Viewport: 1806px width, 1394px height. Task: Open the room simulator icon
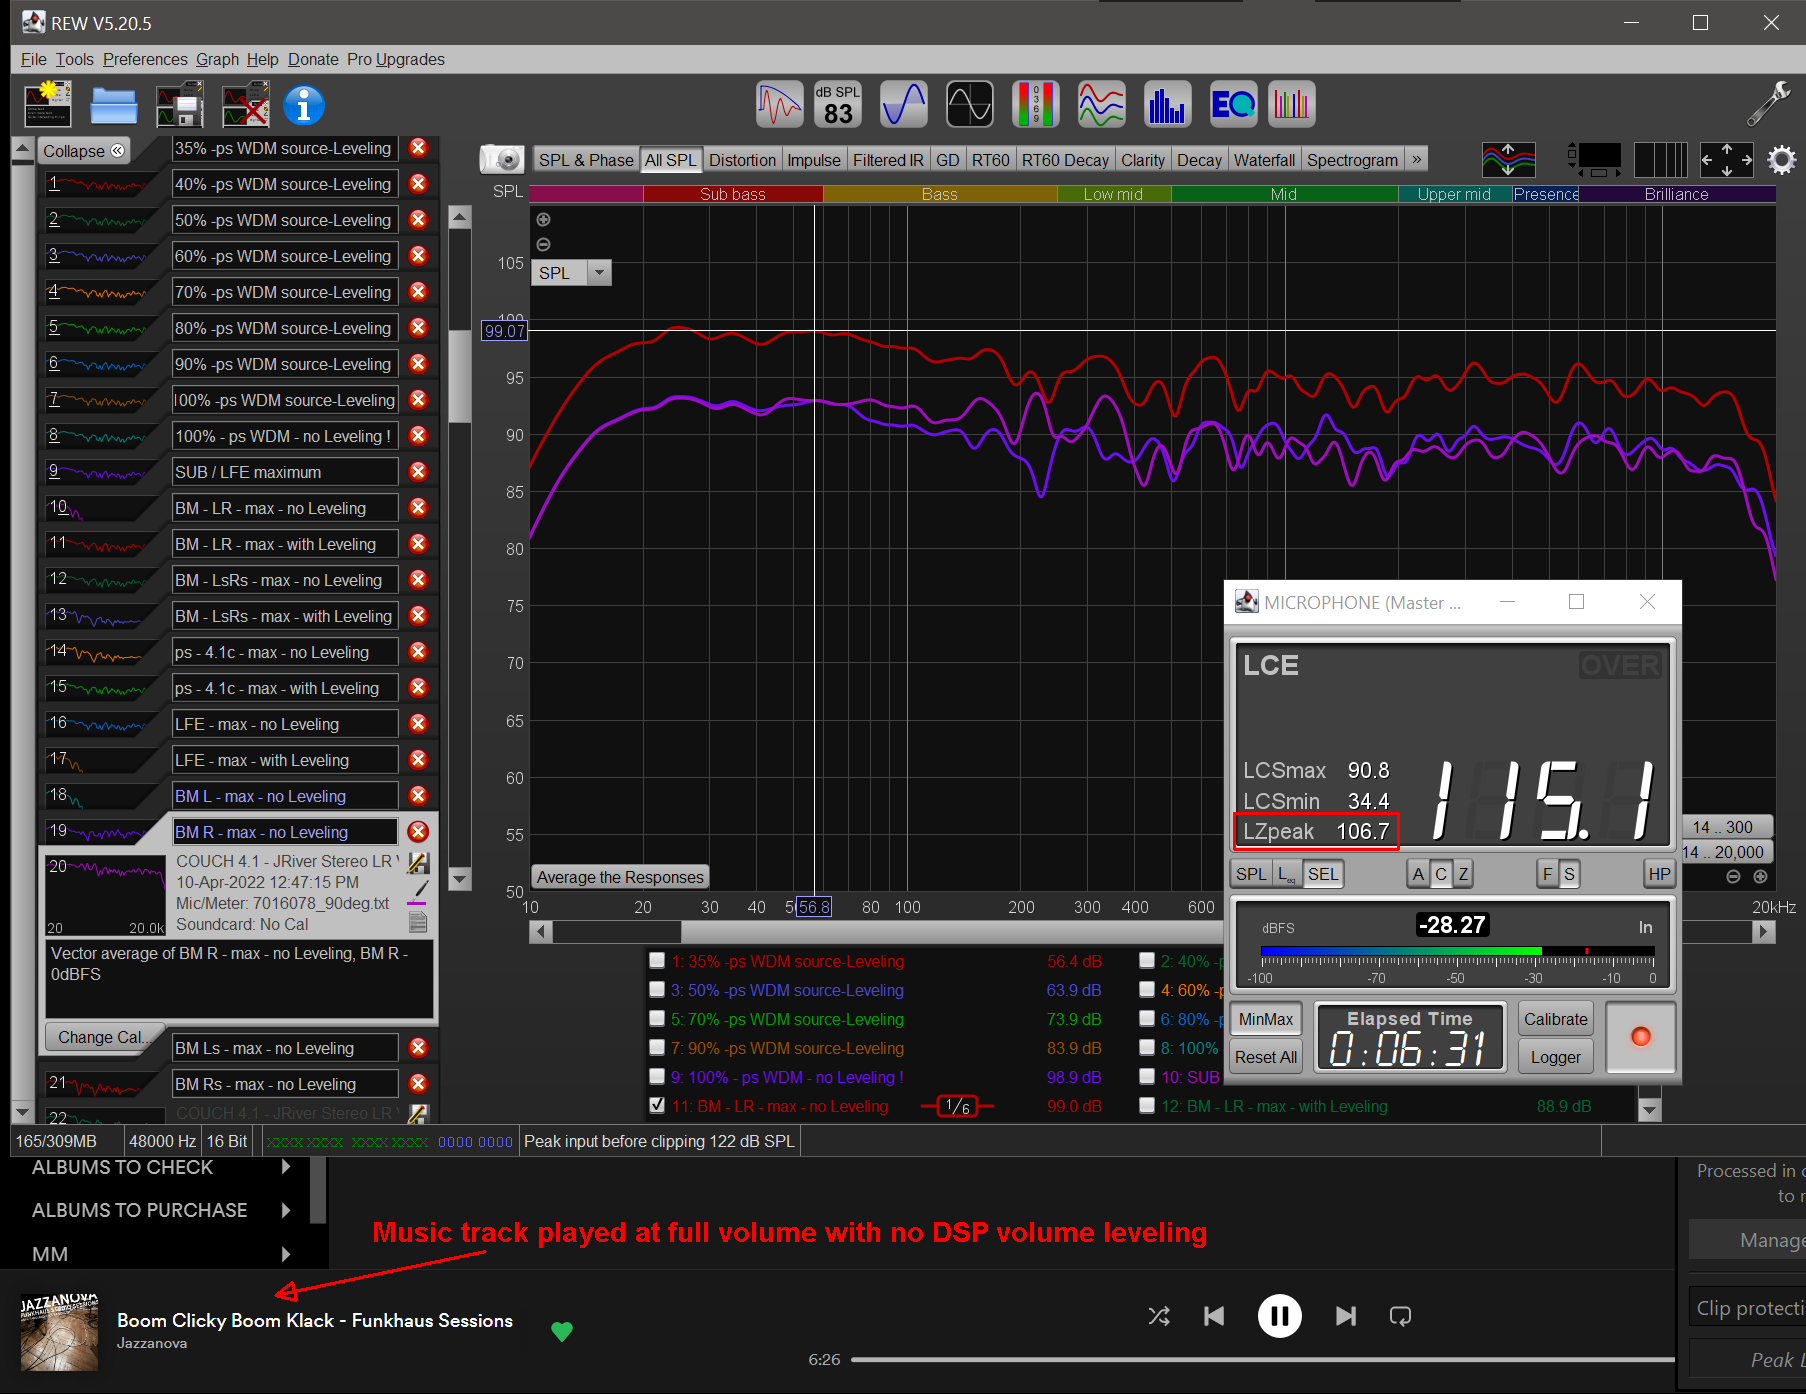pos(1292,104)
